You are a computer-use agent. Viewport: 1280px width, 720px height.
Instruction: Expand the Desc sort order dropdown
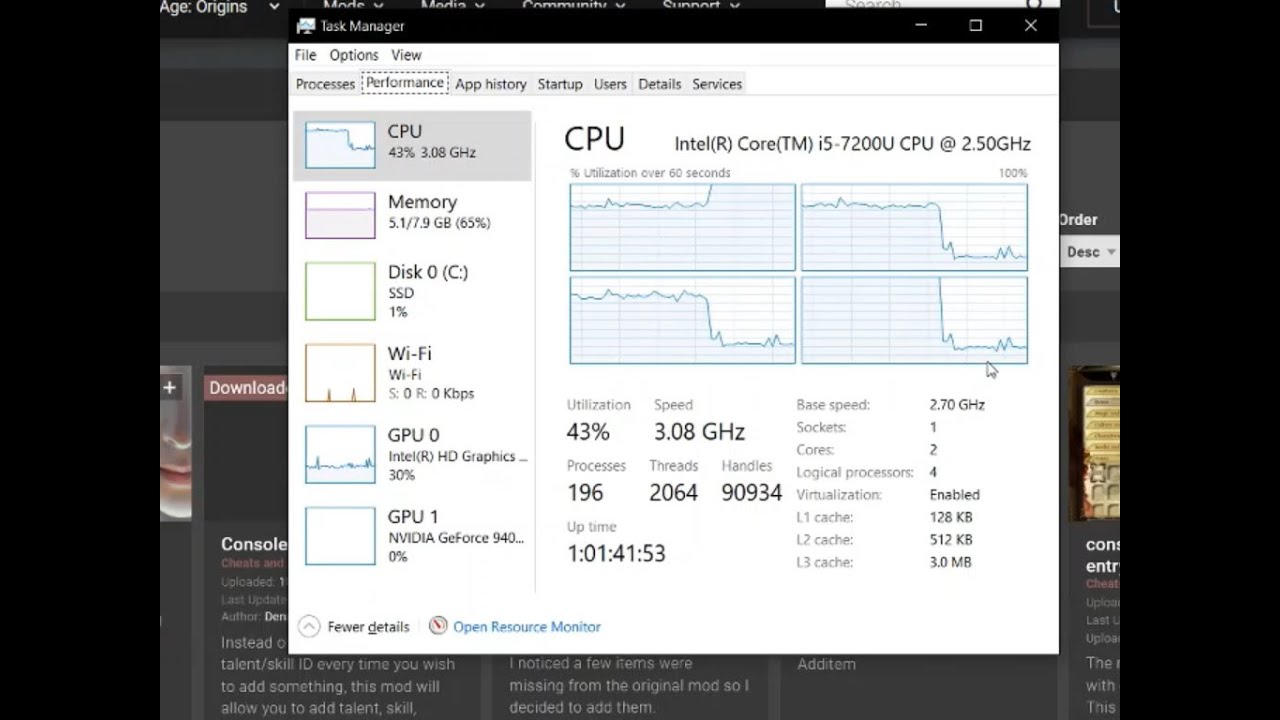point(1089,252)
